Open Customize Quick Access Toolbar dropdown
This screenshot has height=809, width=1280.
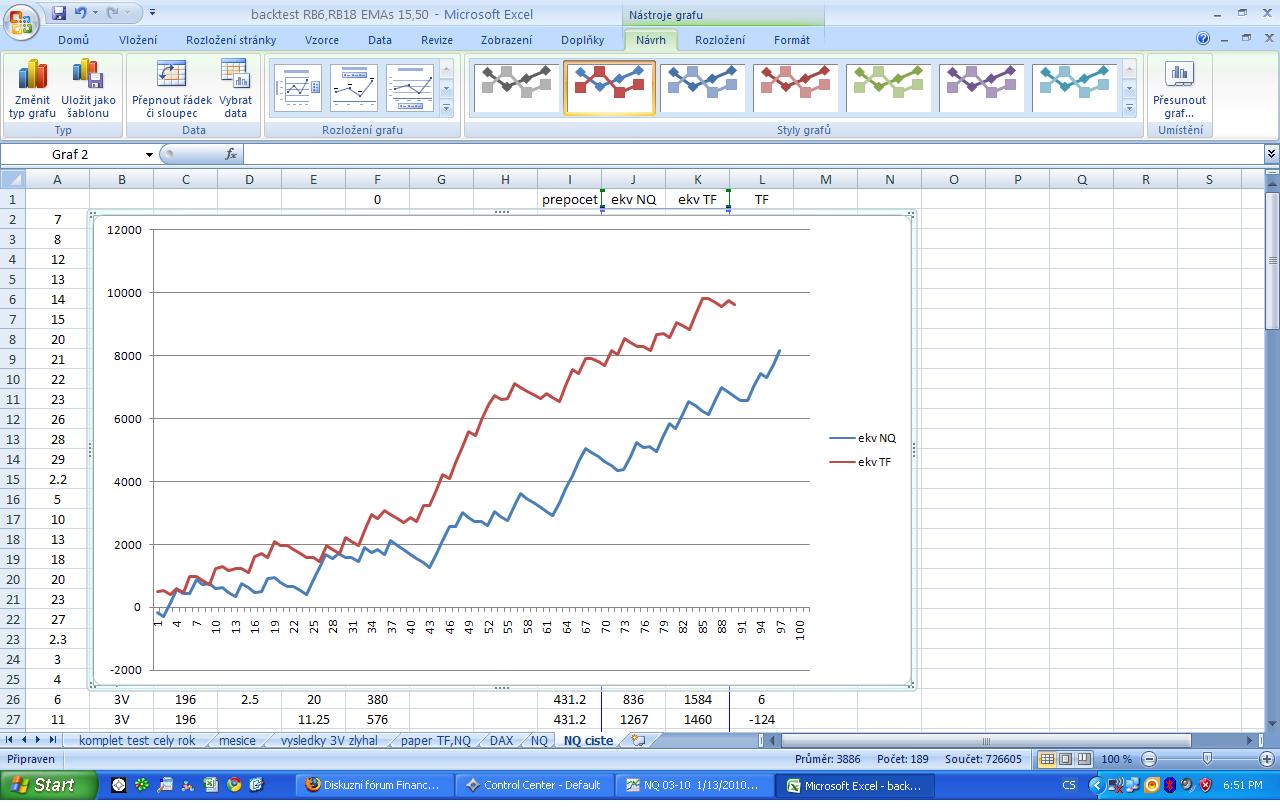pos(152,14)
